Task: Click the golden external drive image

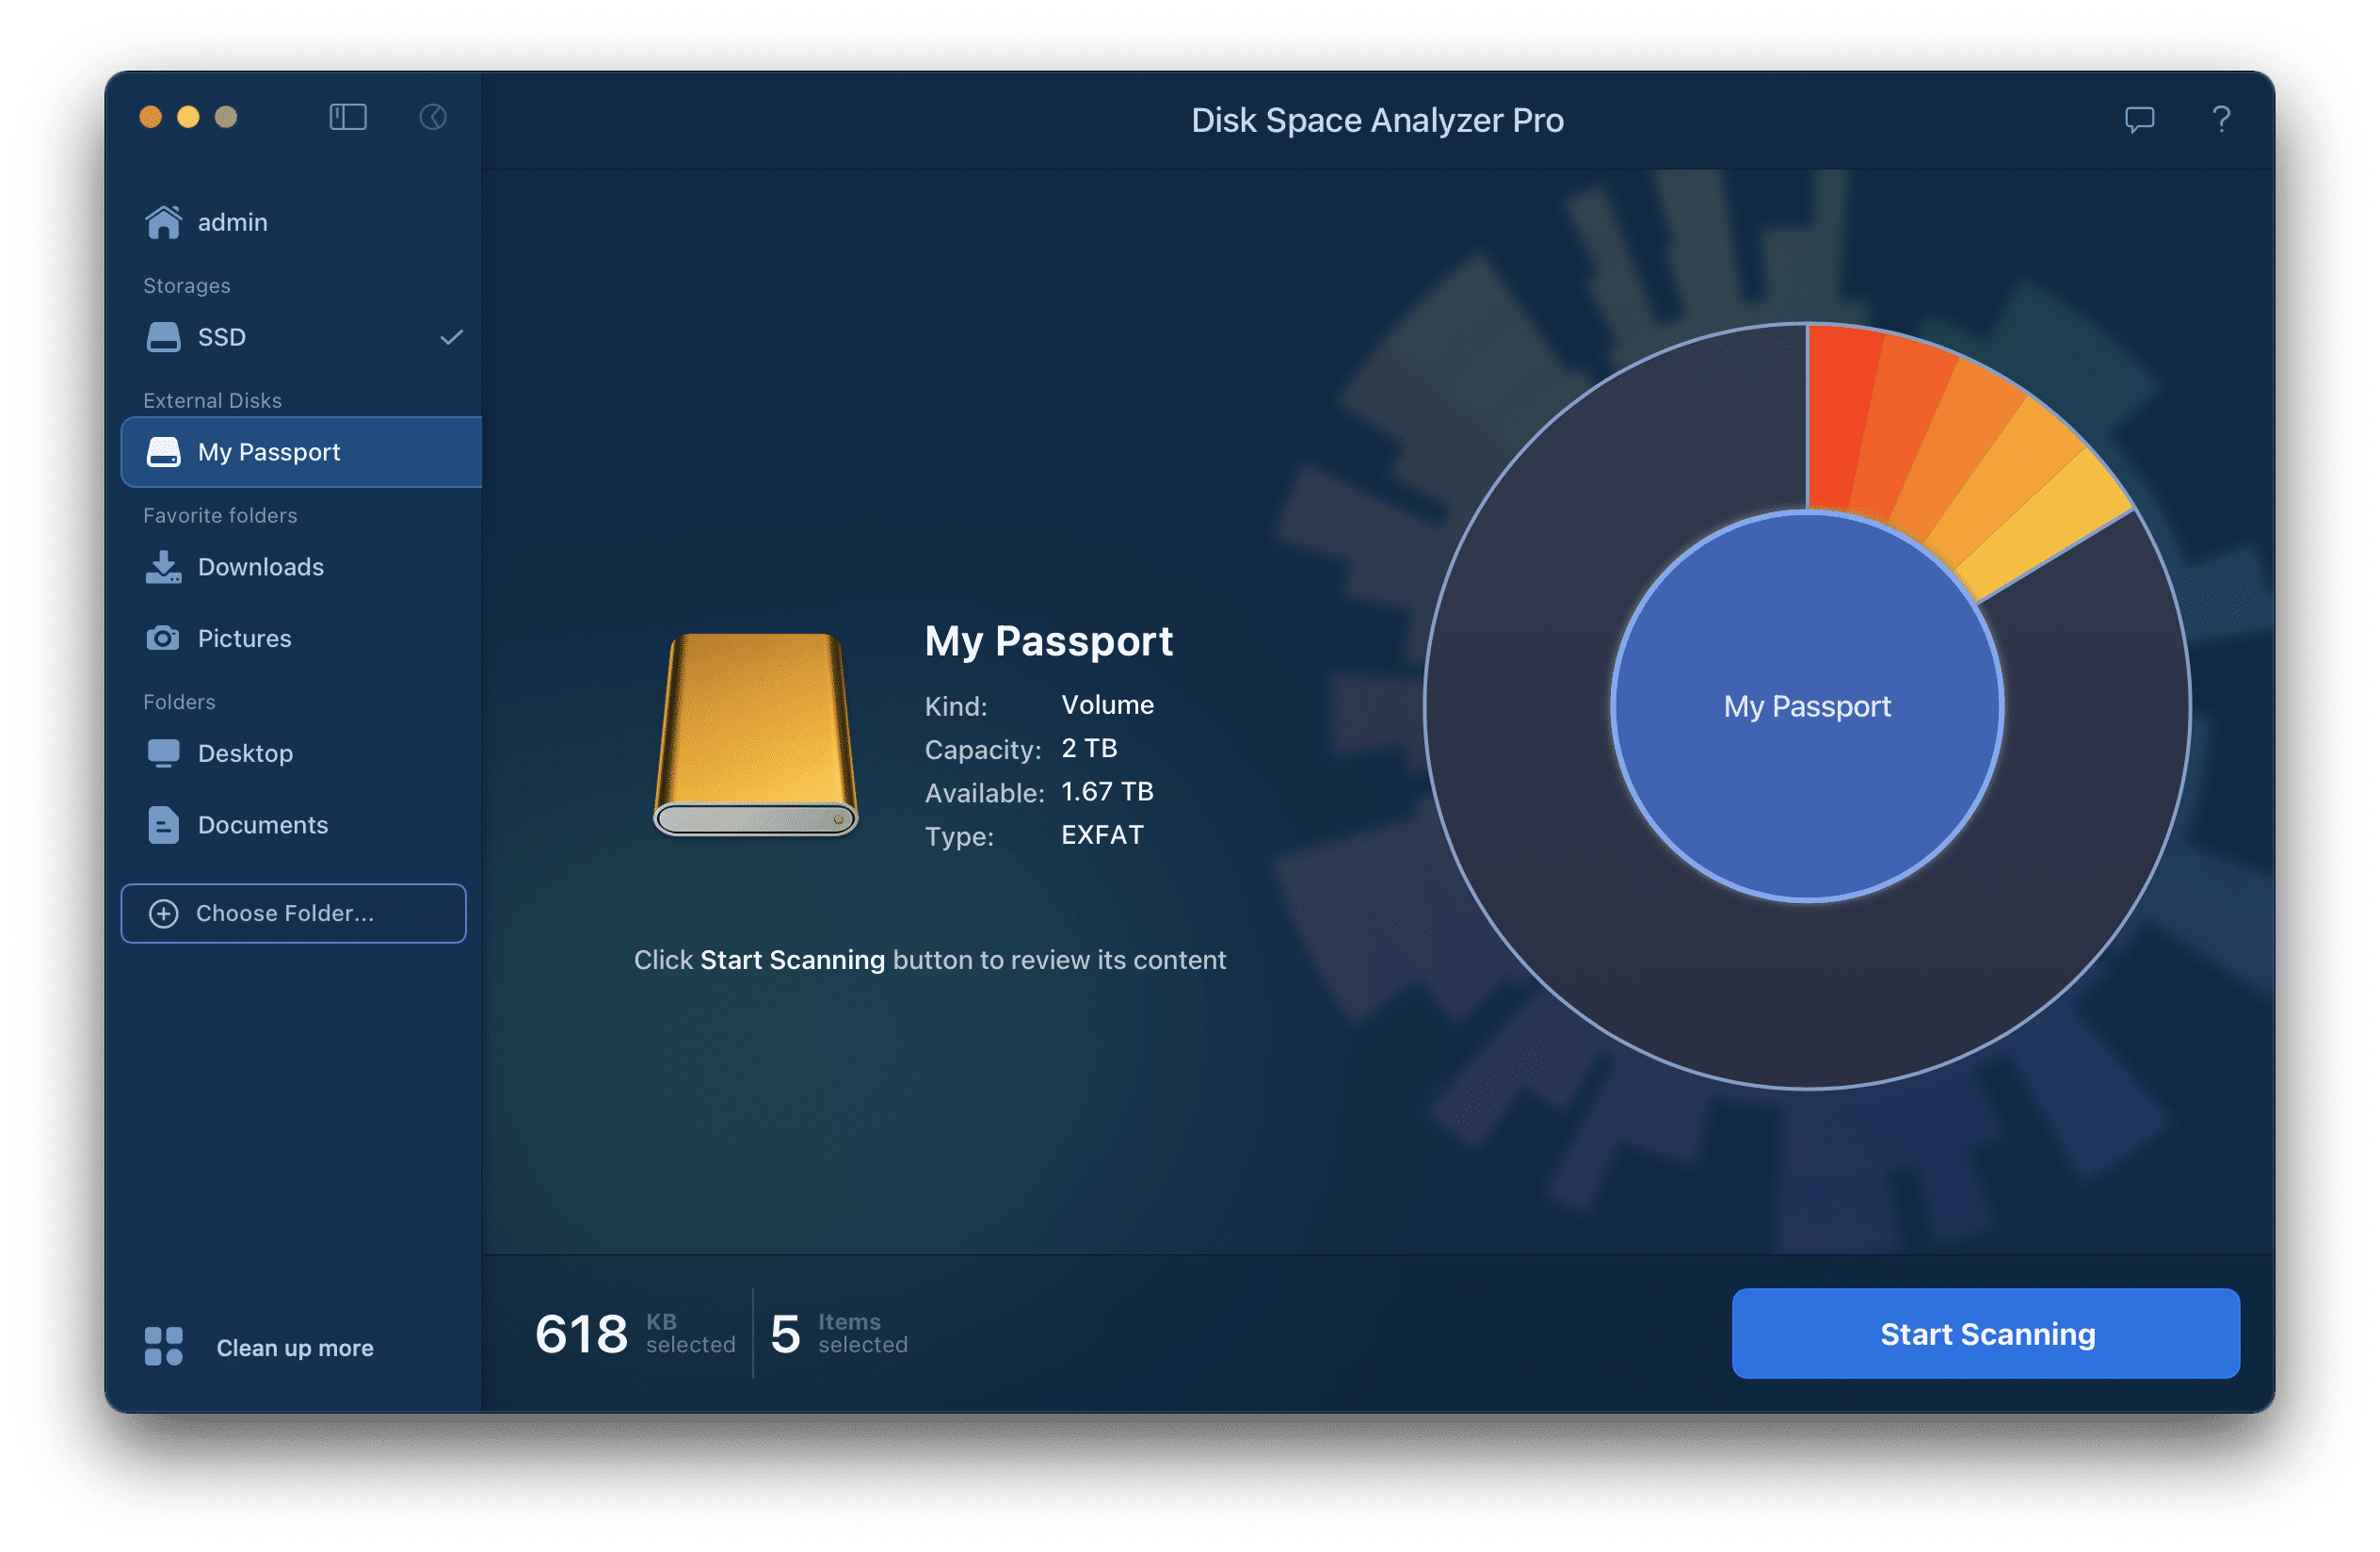Action: pyautogui.click(x=755, y=735)
